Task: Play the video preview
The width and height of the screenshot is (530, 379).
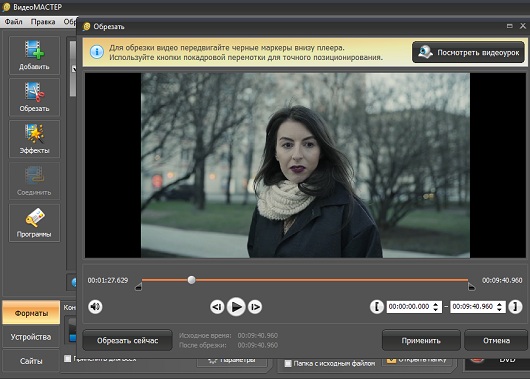Action: (236, 307)
